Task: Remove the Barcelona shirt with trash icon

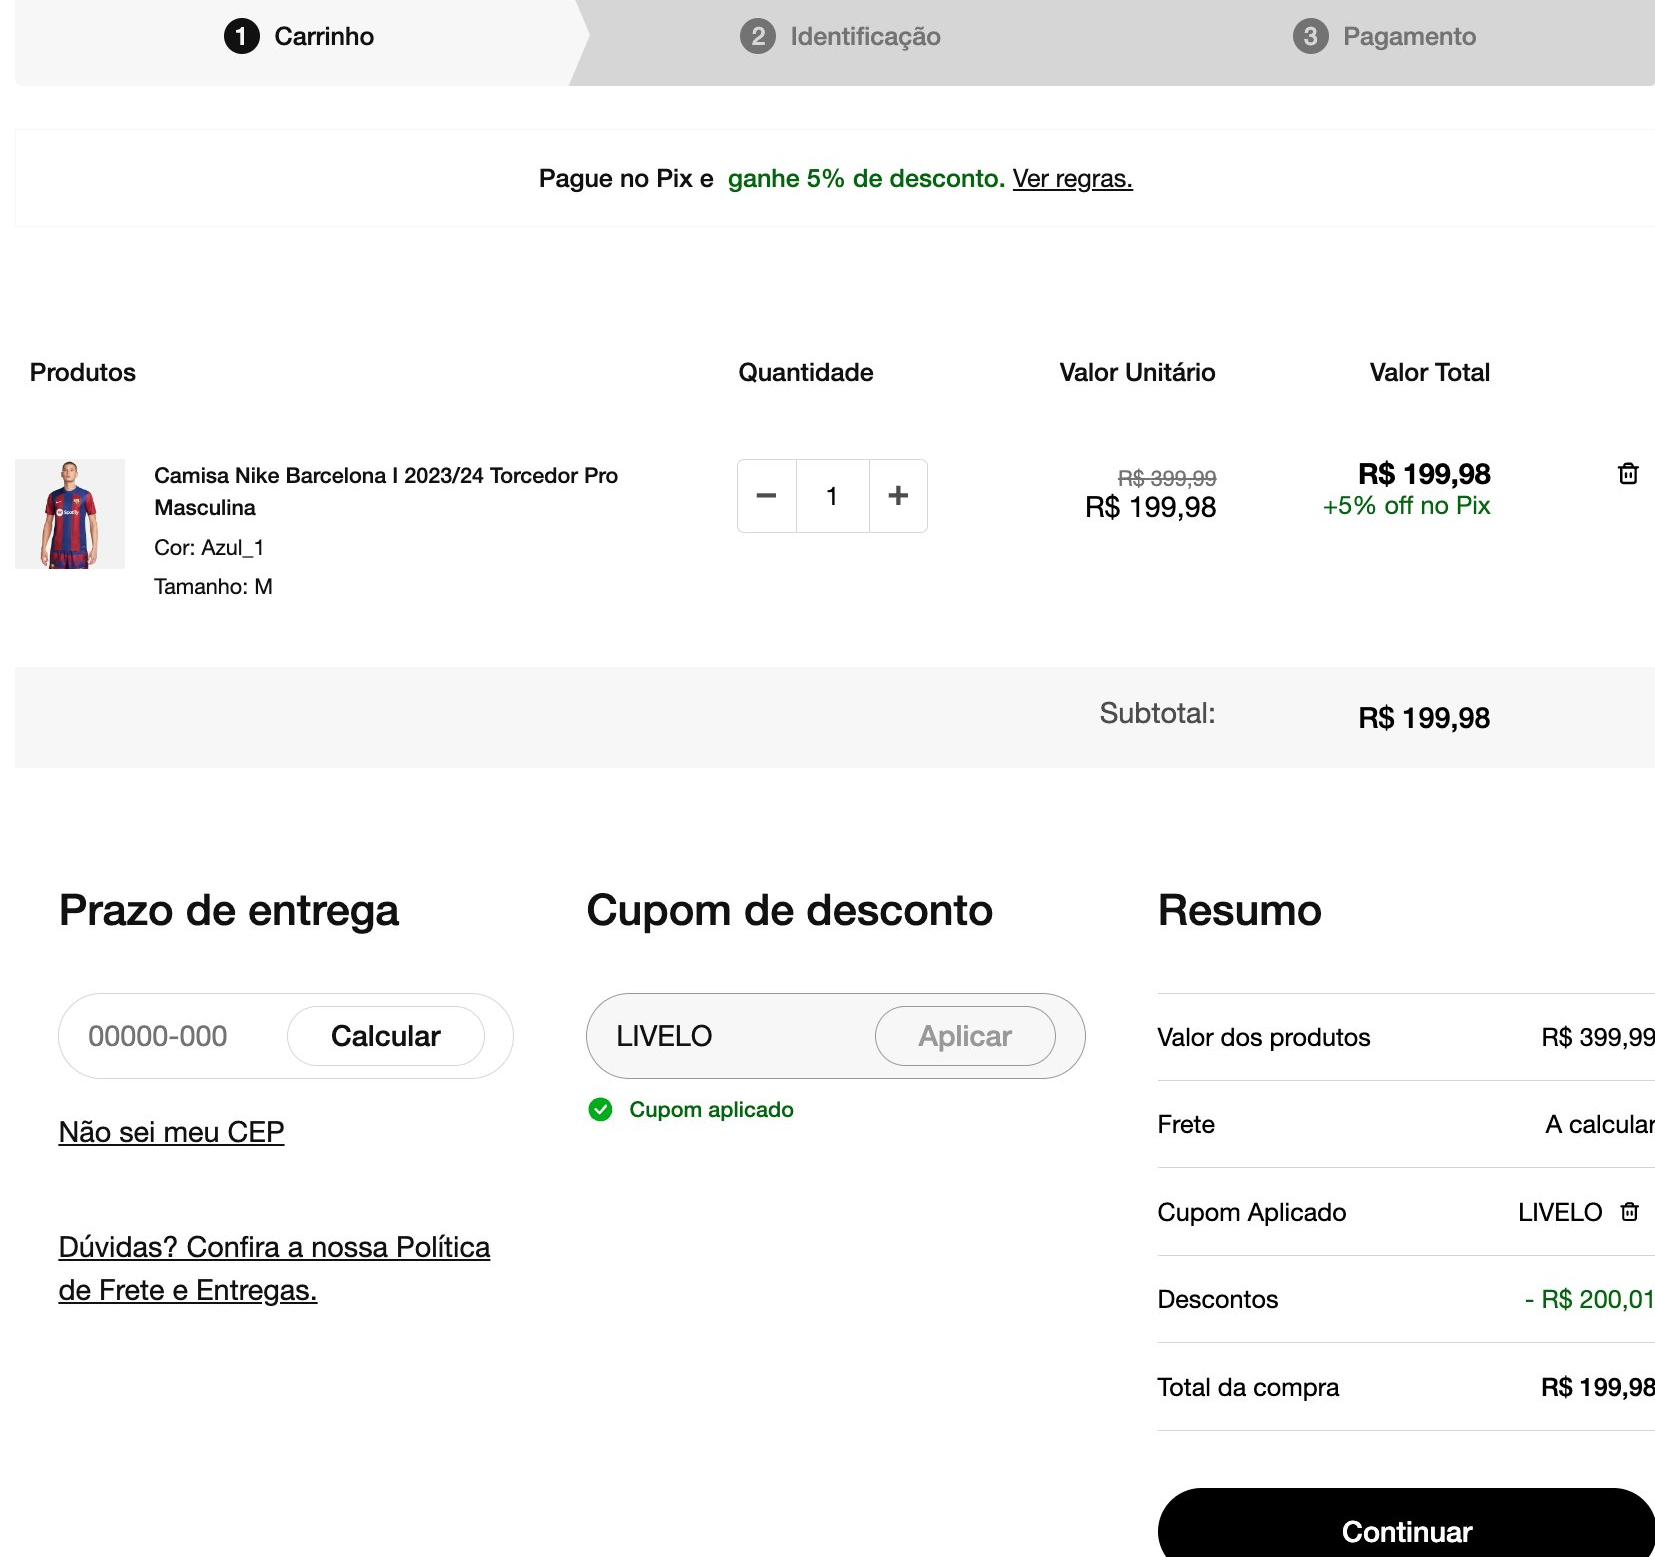Action: [x=1628, y=474]
